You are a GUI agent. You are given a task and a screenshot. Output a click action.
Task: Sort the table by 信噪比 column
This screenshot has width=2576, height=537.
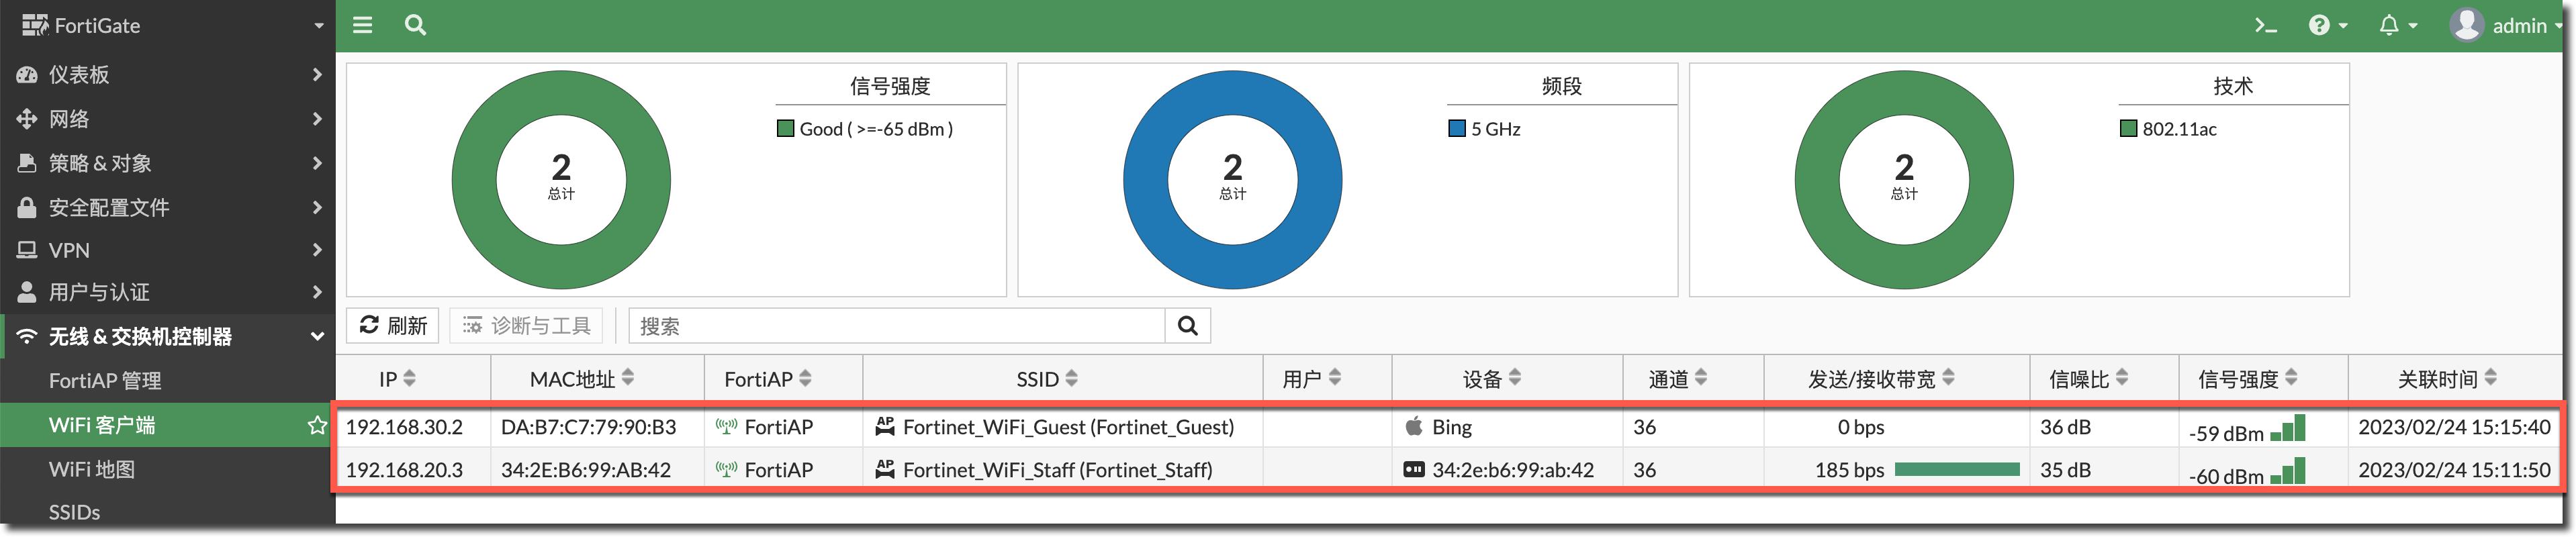point(2089,379)
